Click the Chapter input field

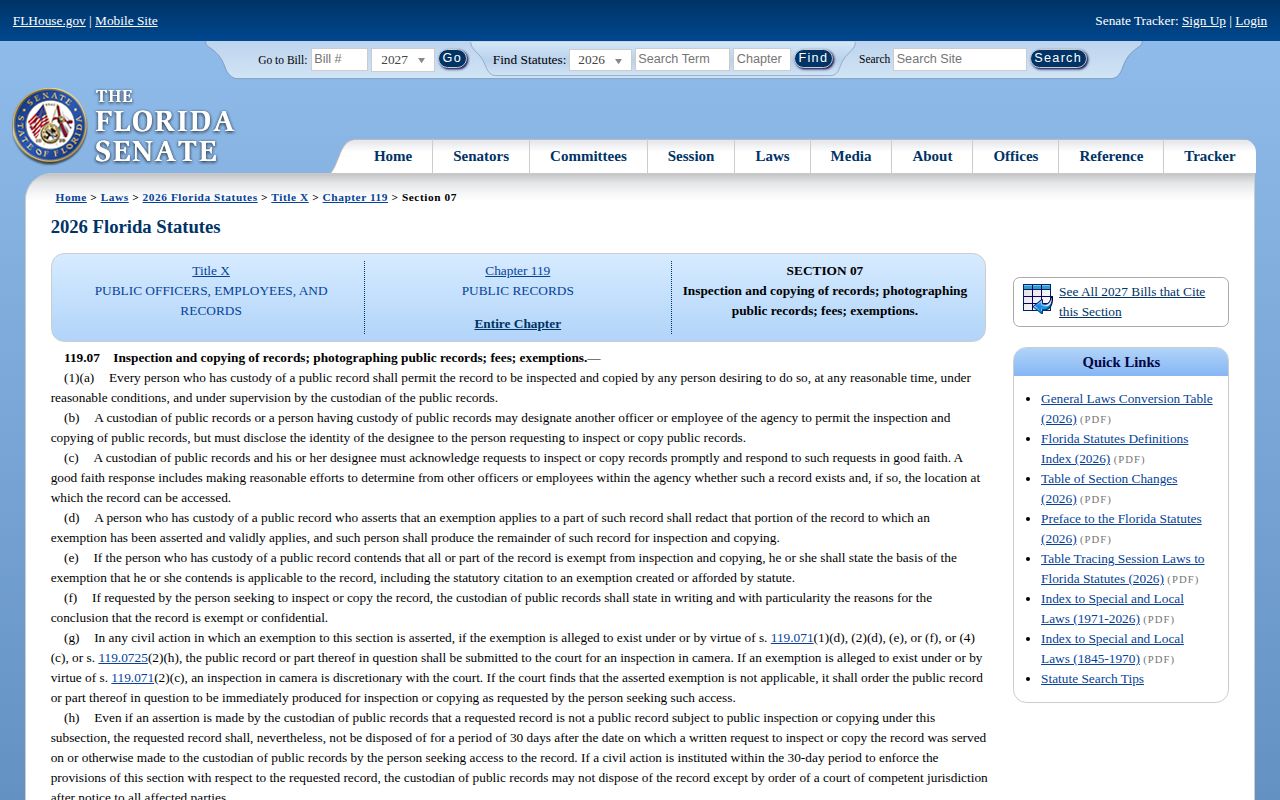[761, 59]
